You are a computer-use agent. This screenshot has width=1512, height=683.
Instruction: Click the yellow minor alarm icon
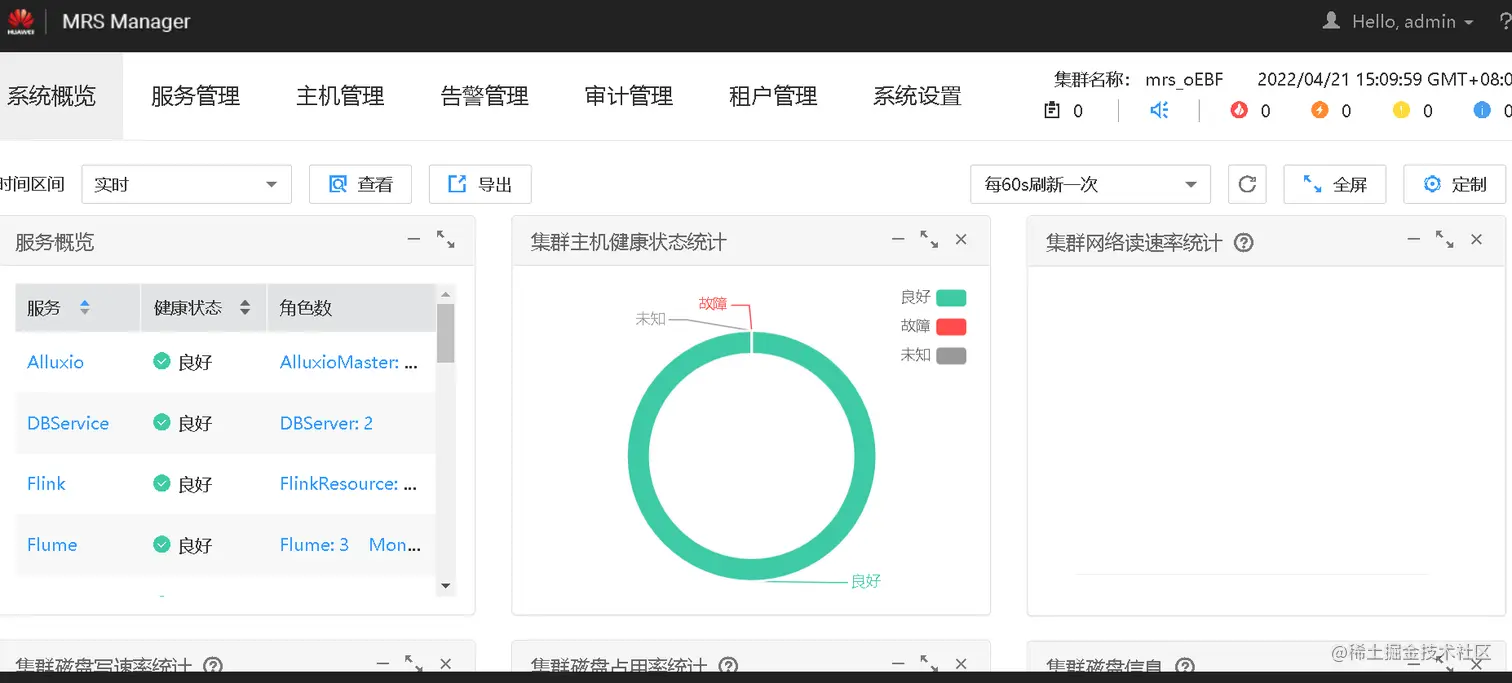click(1401, 110)
